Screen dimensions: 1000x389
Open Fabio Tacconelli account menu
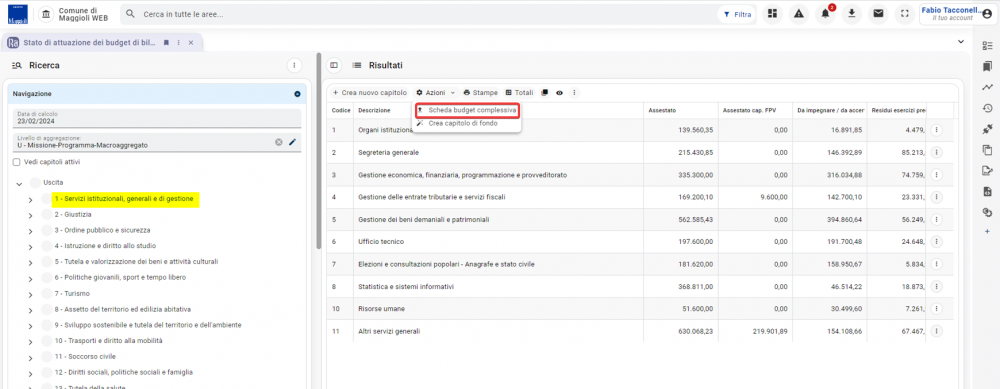(957, 14)
